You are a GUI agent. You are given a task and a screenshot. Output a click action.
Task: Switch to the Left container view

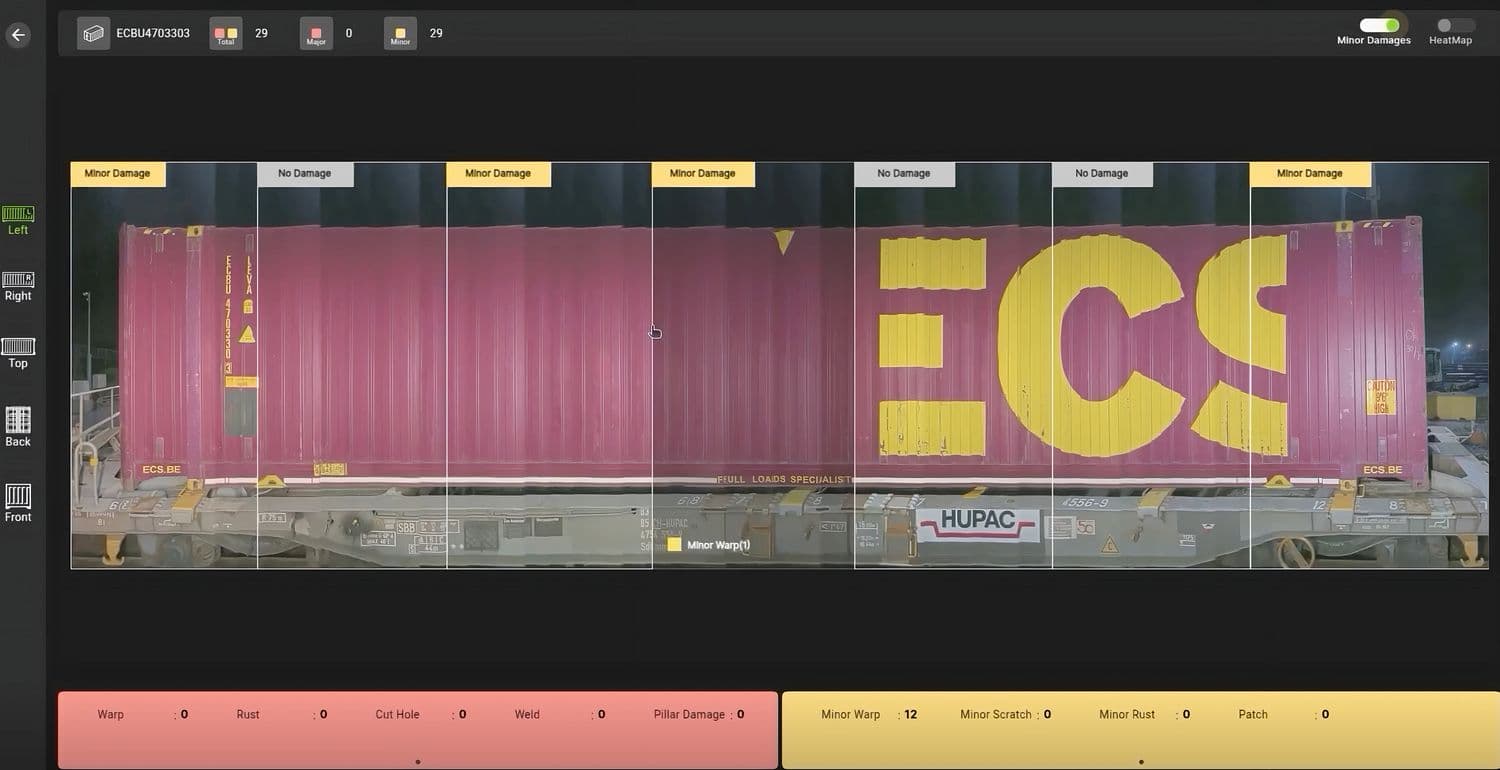pyautogui.click(x=18, y=220)
